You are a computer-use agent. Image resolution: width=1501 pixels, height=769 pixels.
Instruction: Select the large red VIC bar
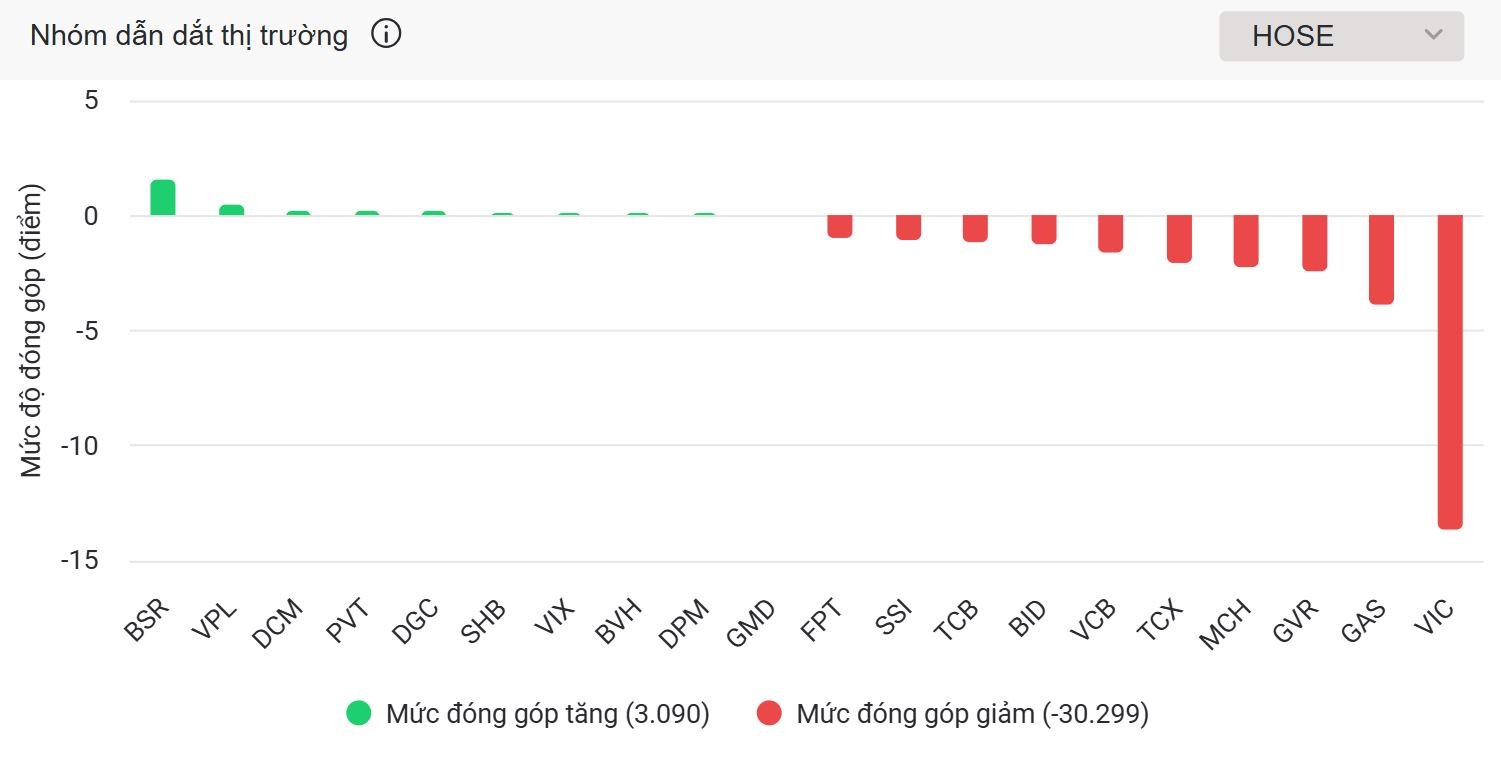1449,370
